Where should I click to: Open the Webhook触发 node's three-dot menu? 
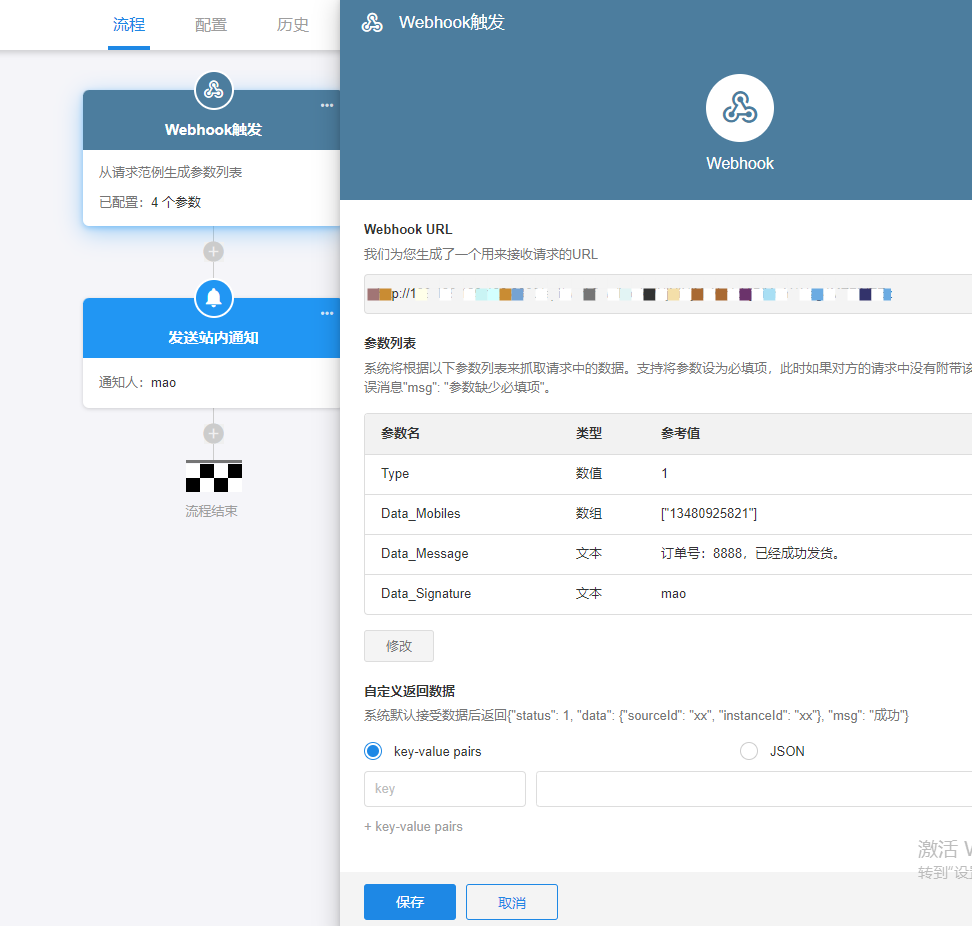click(x=327, y=106)
